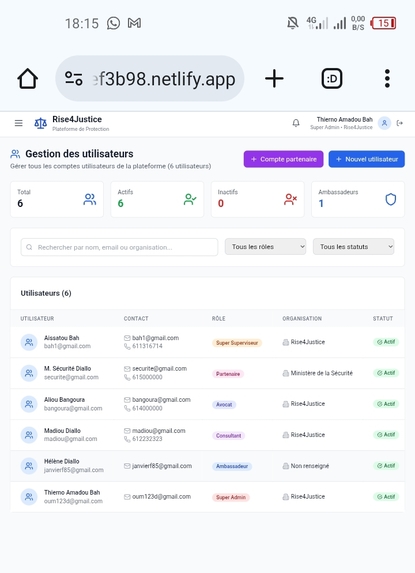
Task: Click the Super Admin role badge
Action: (231, 497)
